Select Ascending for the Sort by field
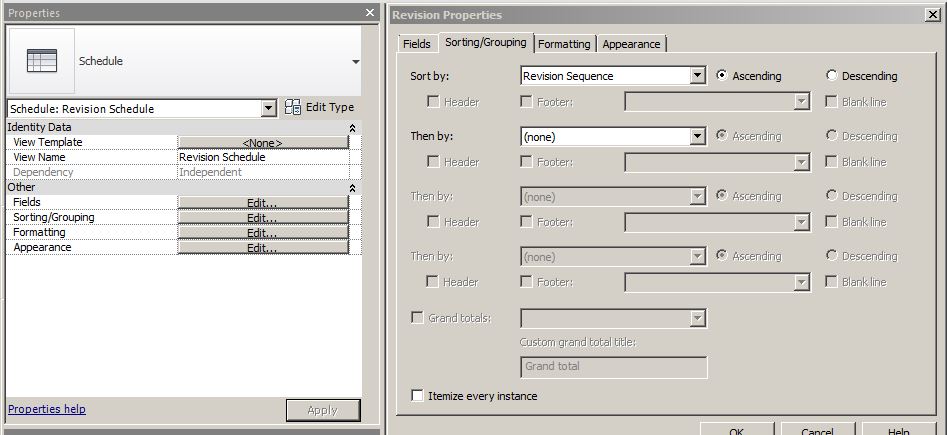Image resolution: width=947 pixels, height=435 pixels. tap(722, 76)
